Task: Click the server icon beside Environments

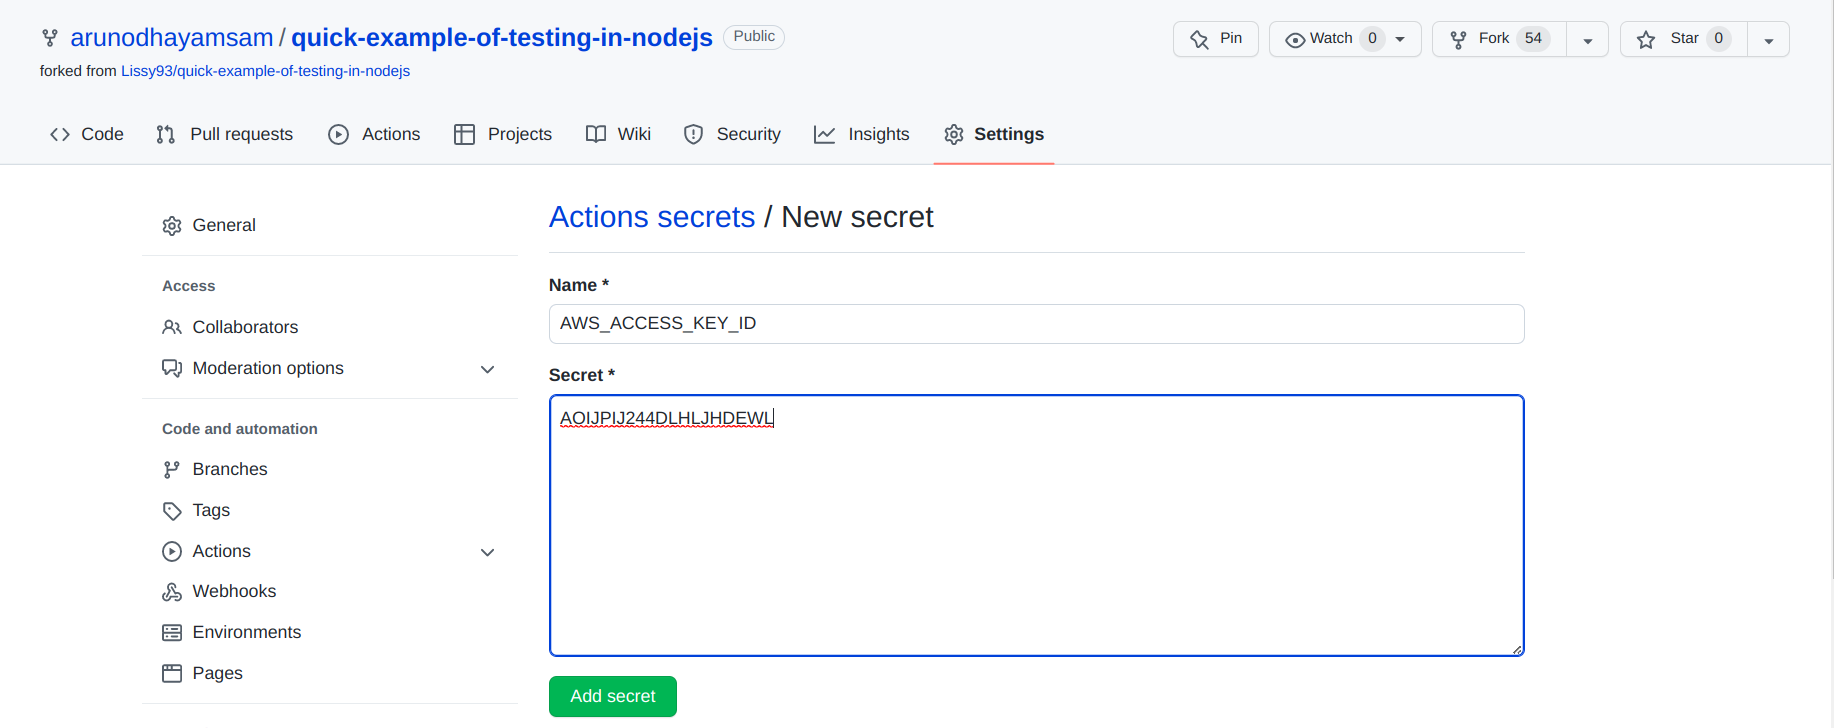Action: tap(172, 633)
